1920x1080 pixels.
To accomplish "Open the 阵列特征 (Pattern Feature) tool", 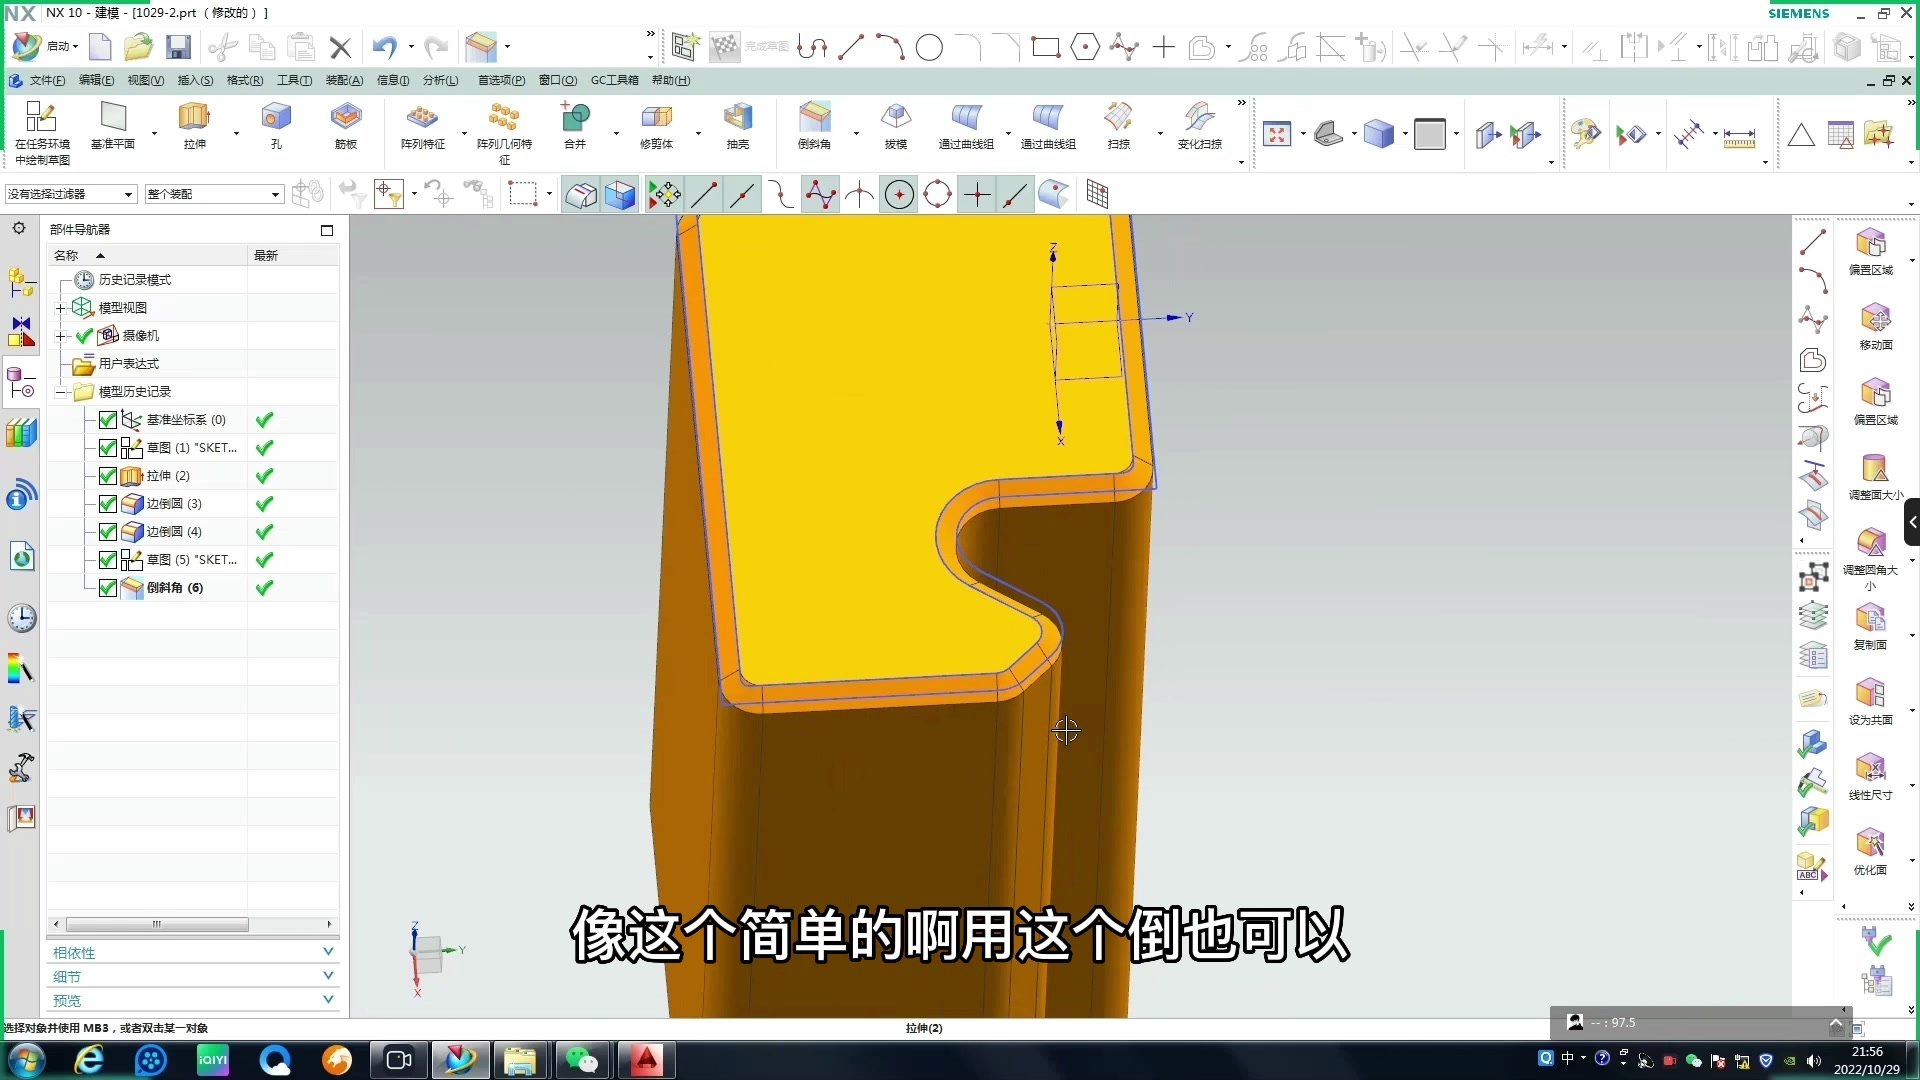I will [x=424, y=128].
